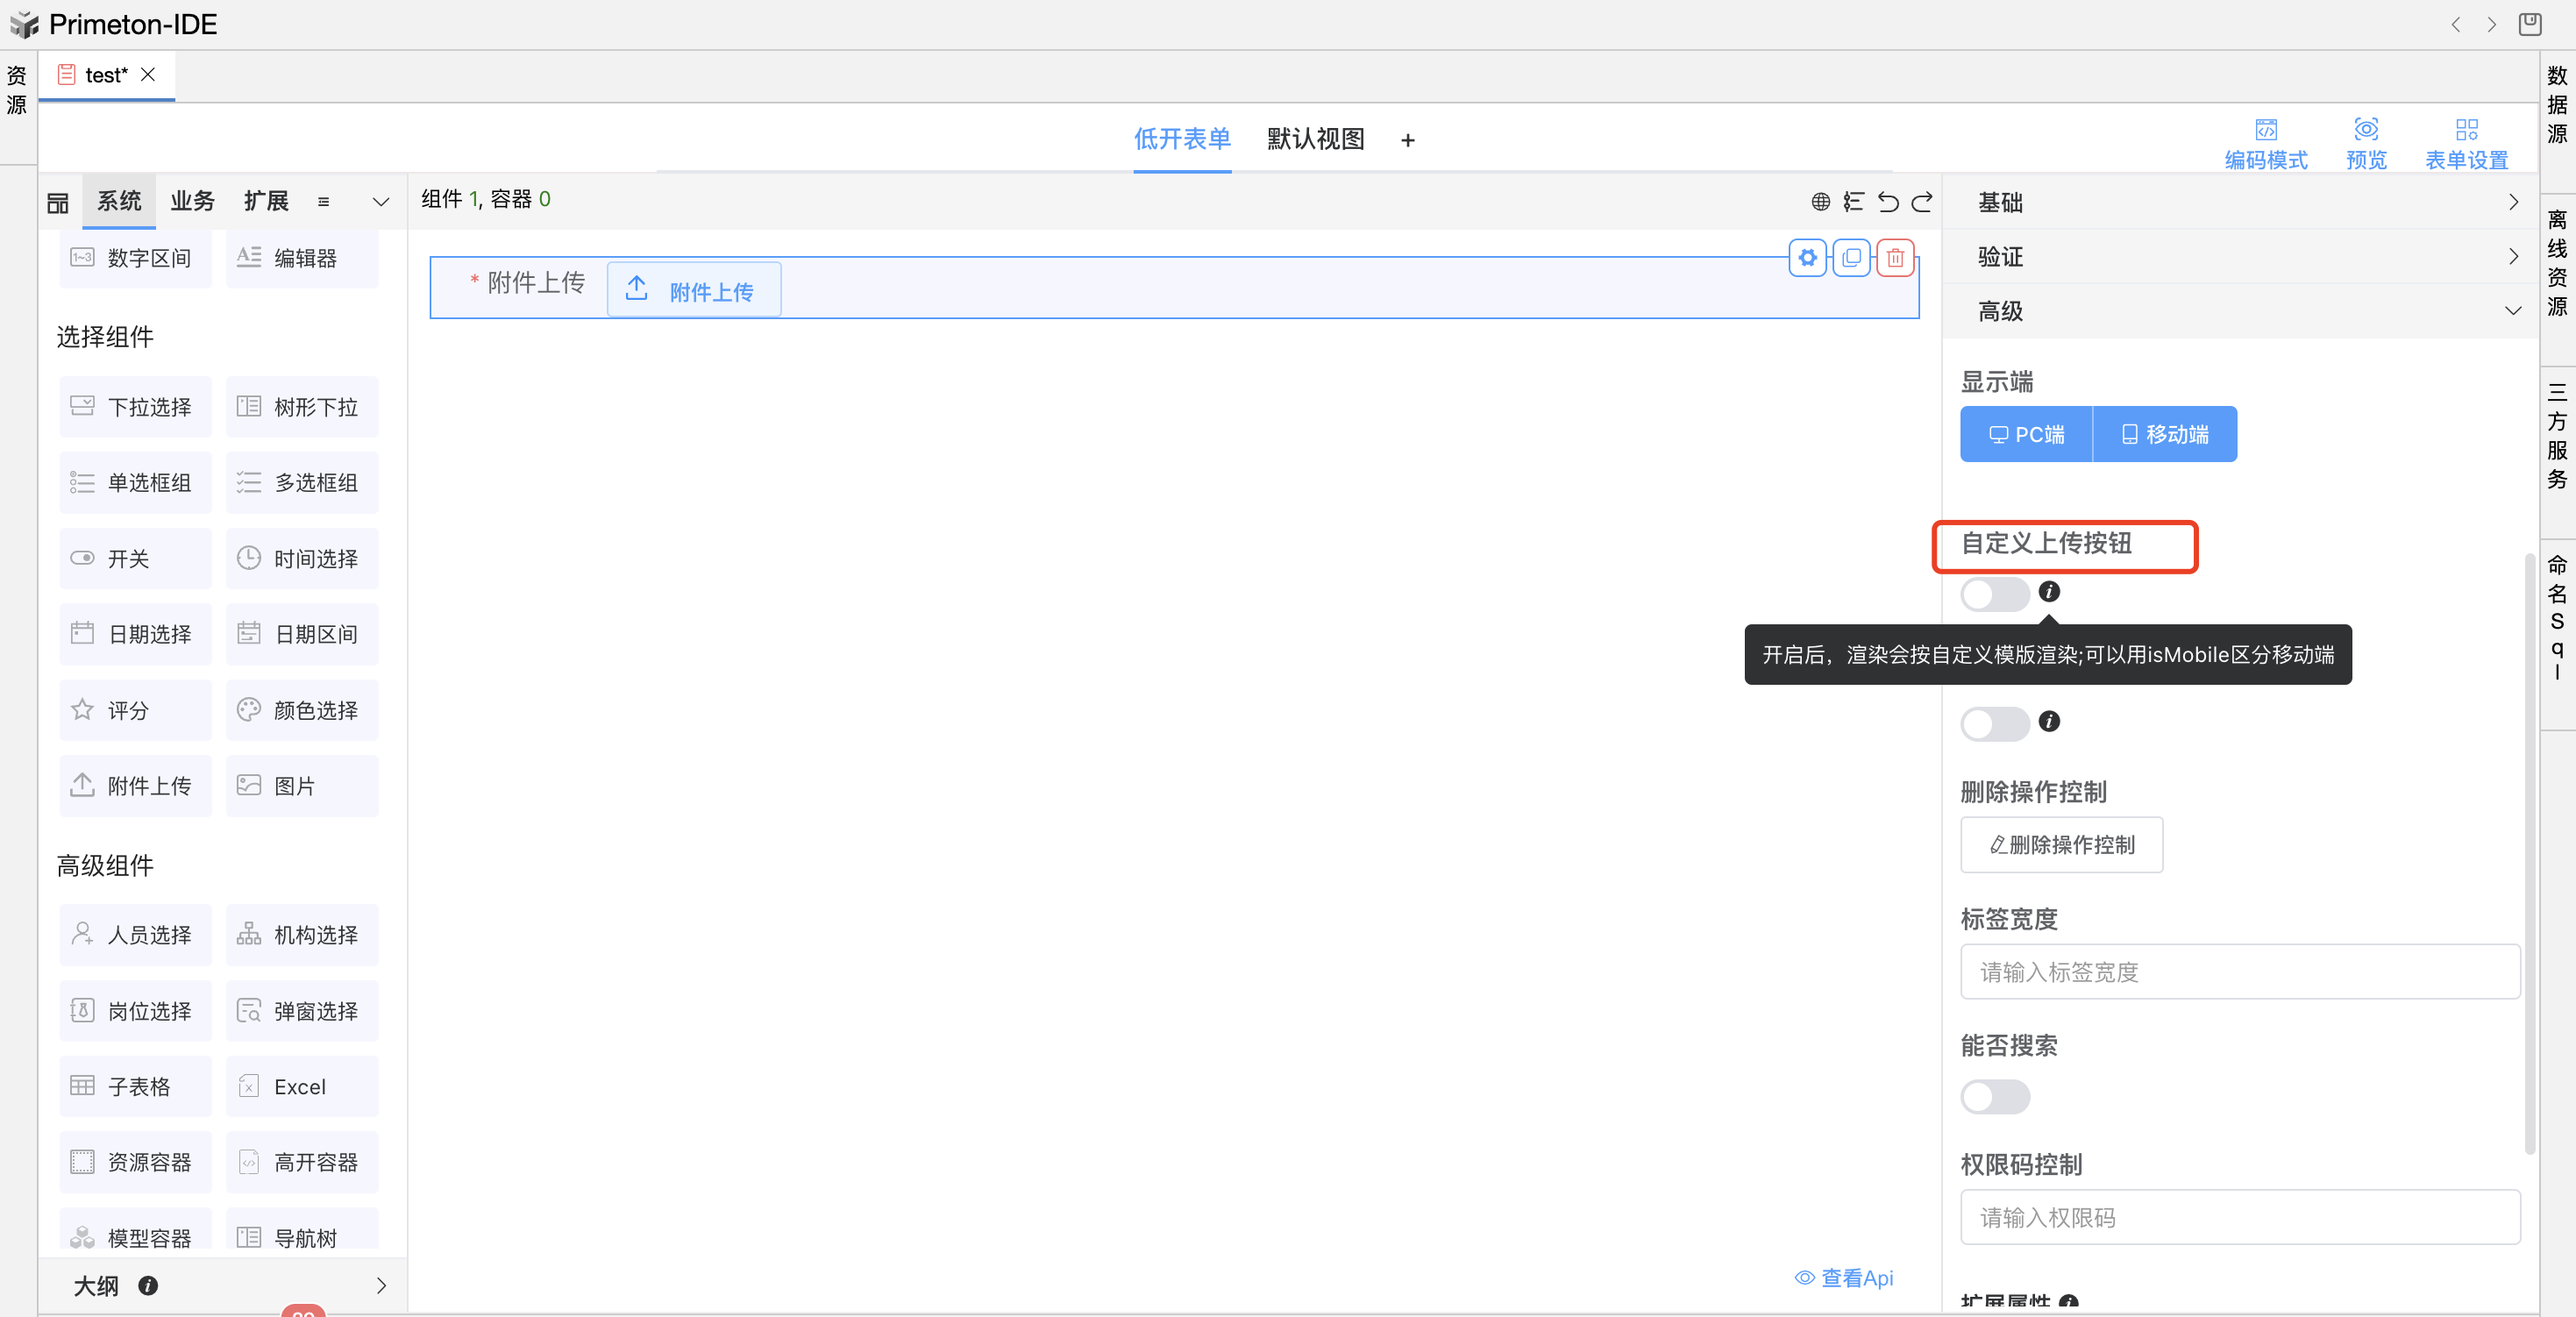Viewport: 2576px width, 1317px height.
Task: Open the preview (预览) icon
Action: 2365,143
